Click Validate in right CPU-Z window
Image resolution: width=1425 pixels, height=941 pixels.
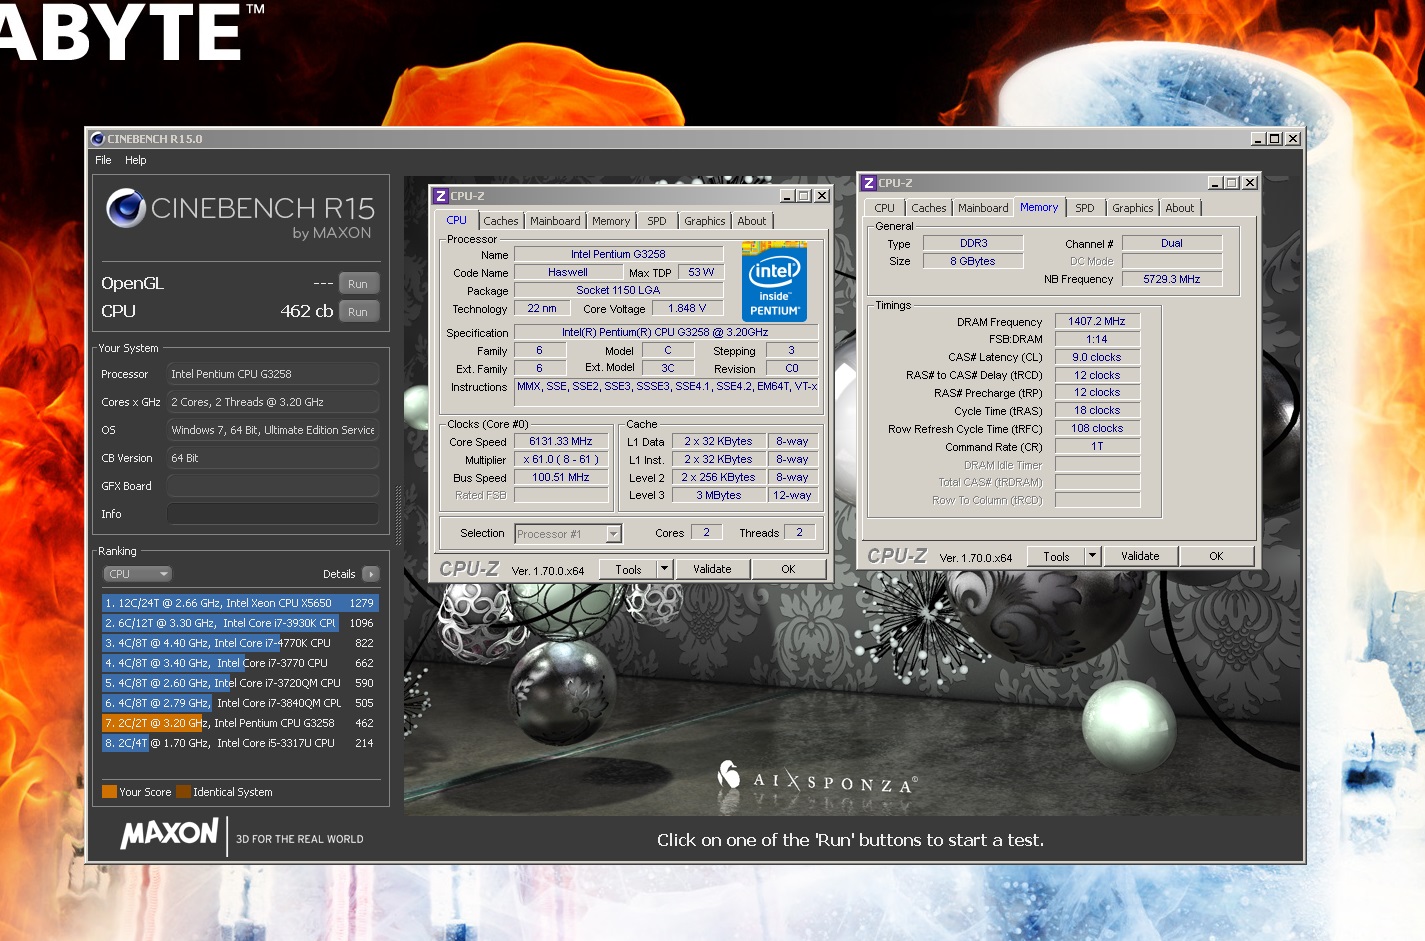click(1140, 556)
